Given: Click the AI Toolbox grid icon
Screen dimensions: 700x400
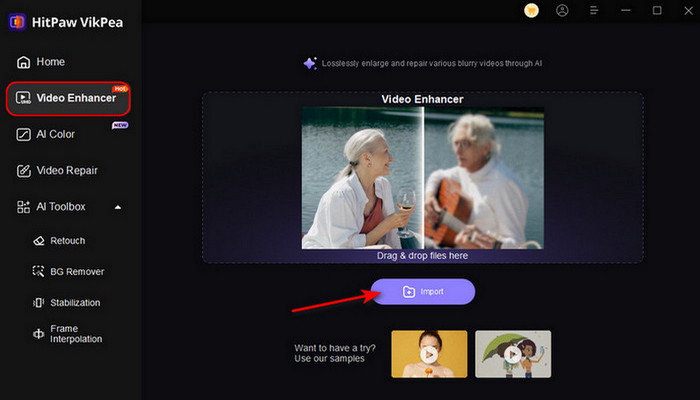Looking at the screenshot, I should coord(23,207).
